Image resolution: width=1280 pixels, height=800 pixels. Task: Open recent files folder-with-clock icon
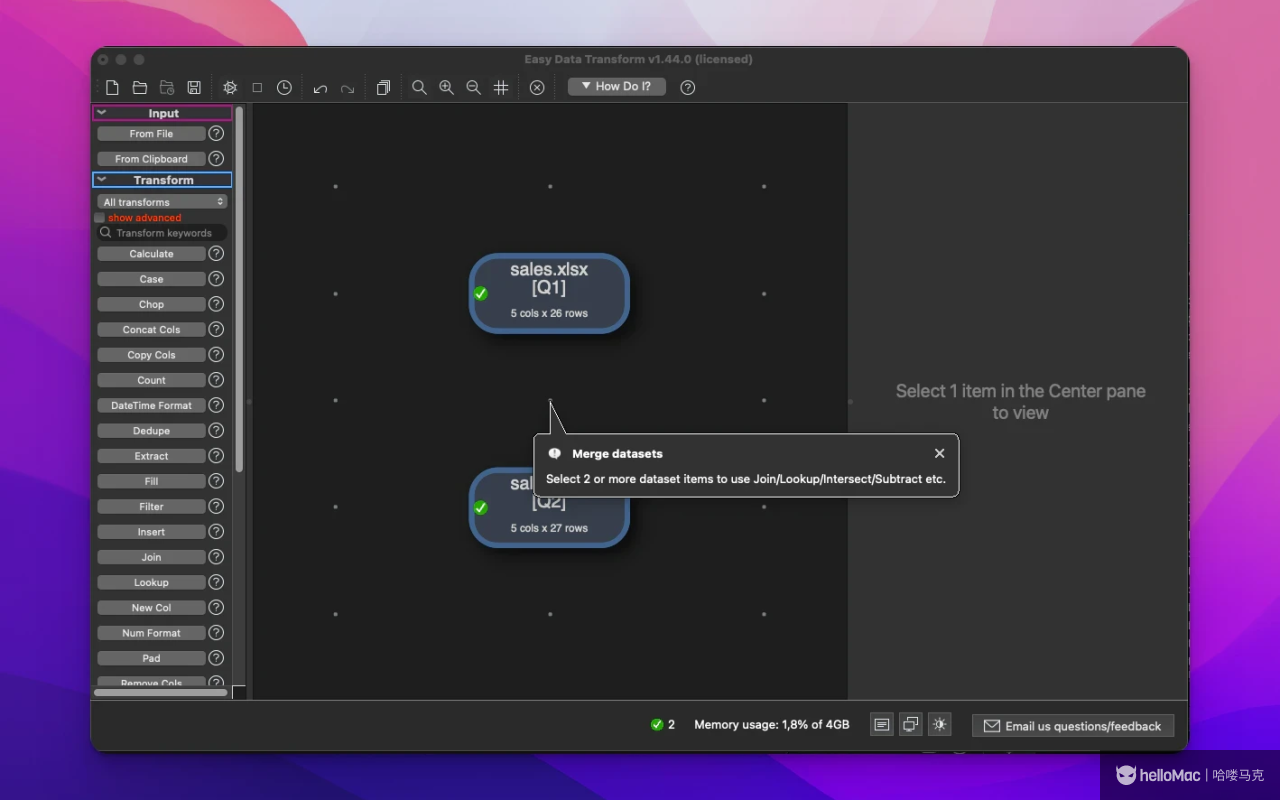click(167, 88)
